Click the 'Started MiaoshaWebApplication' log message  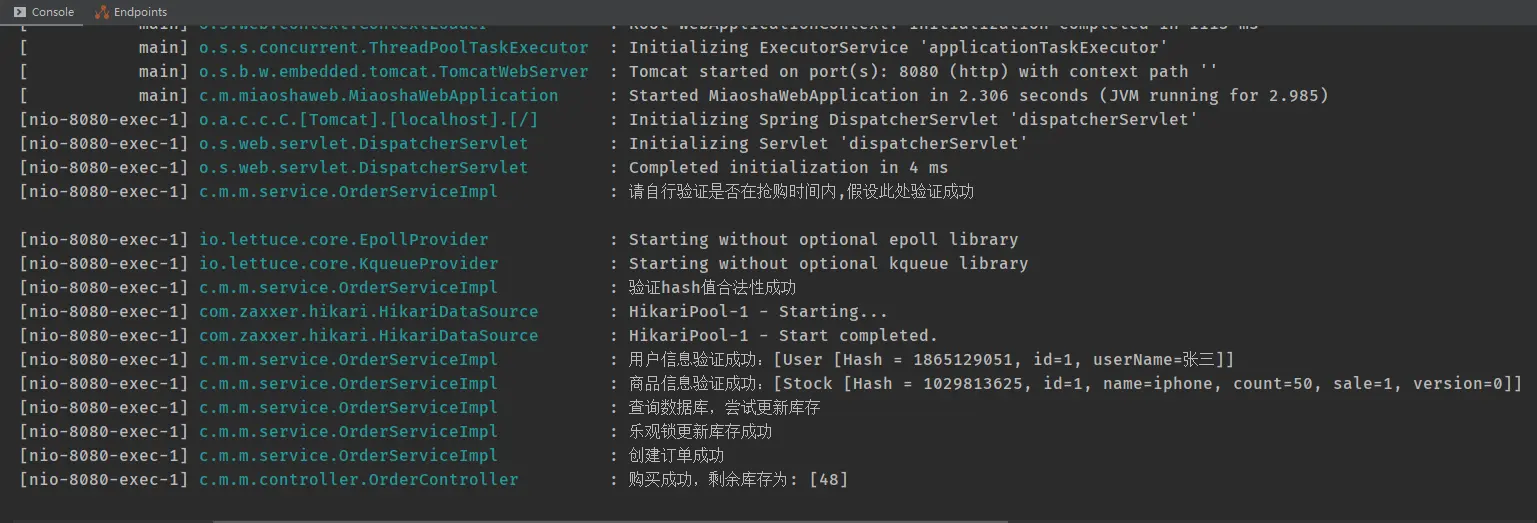pos(978,96)
